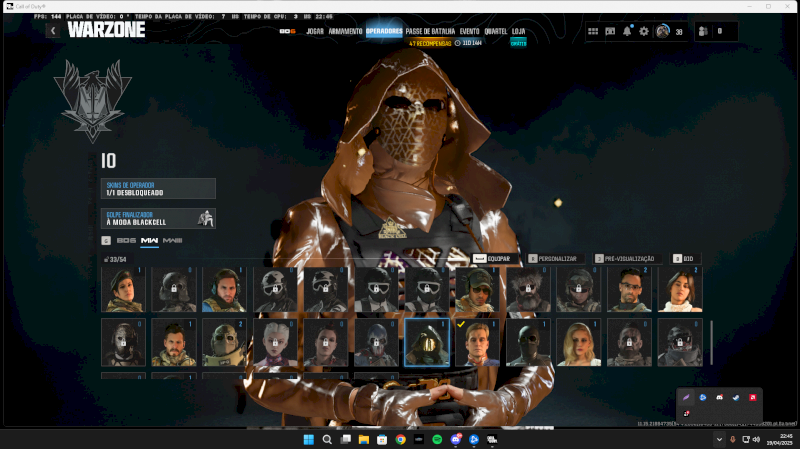This screenshot has width=800, height=449.
Task: Open the PASSE DE BATALHA tab
Action: pyautogui.click(x=430, y=31)
